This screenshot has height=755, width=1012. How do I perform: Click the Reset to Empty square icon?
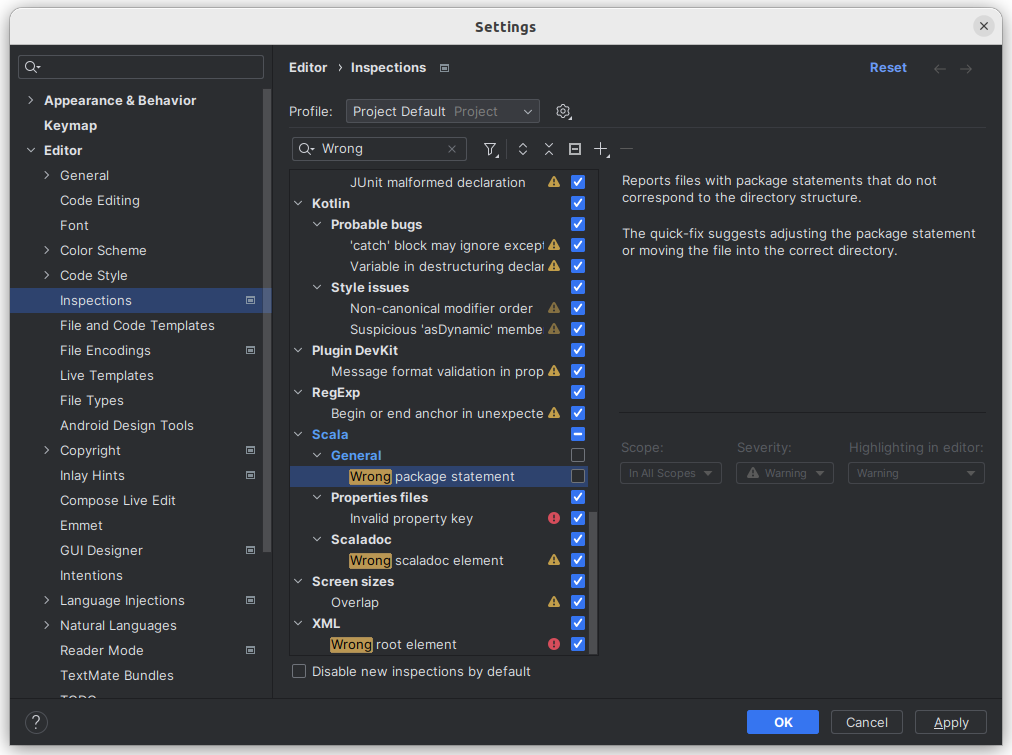point(575,149)
